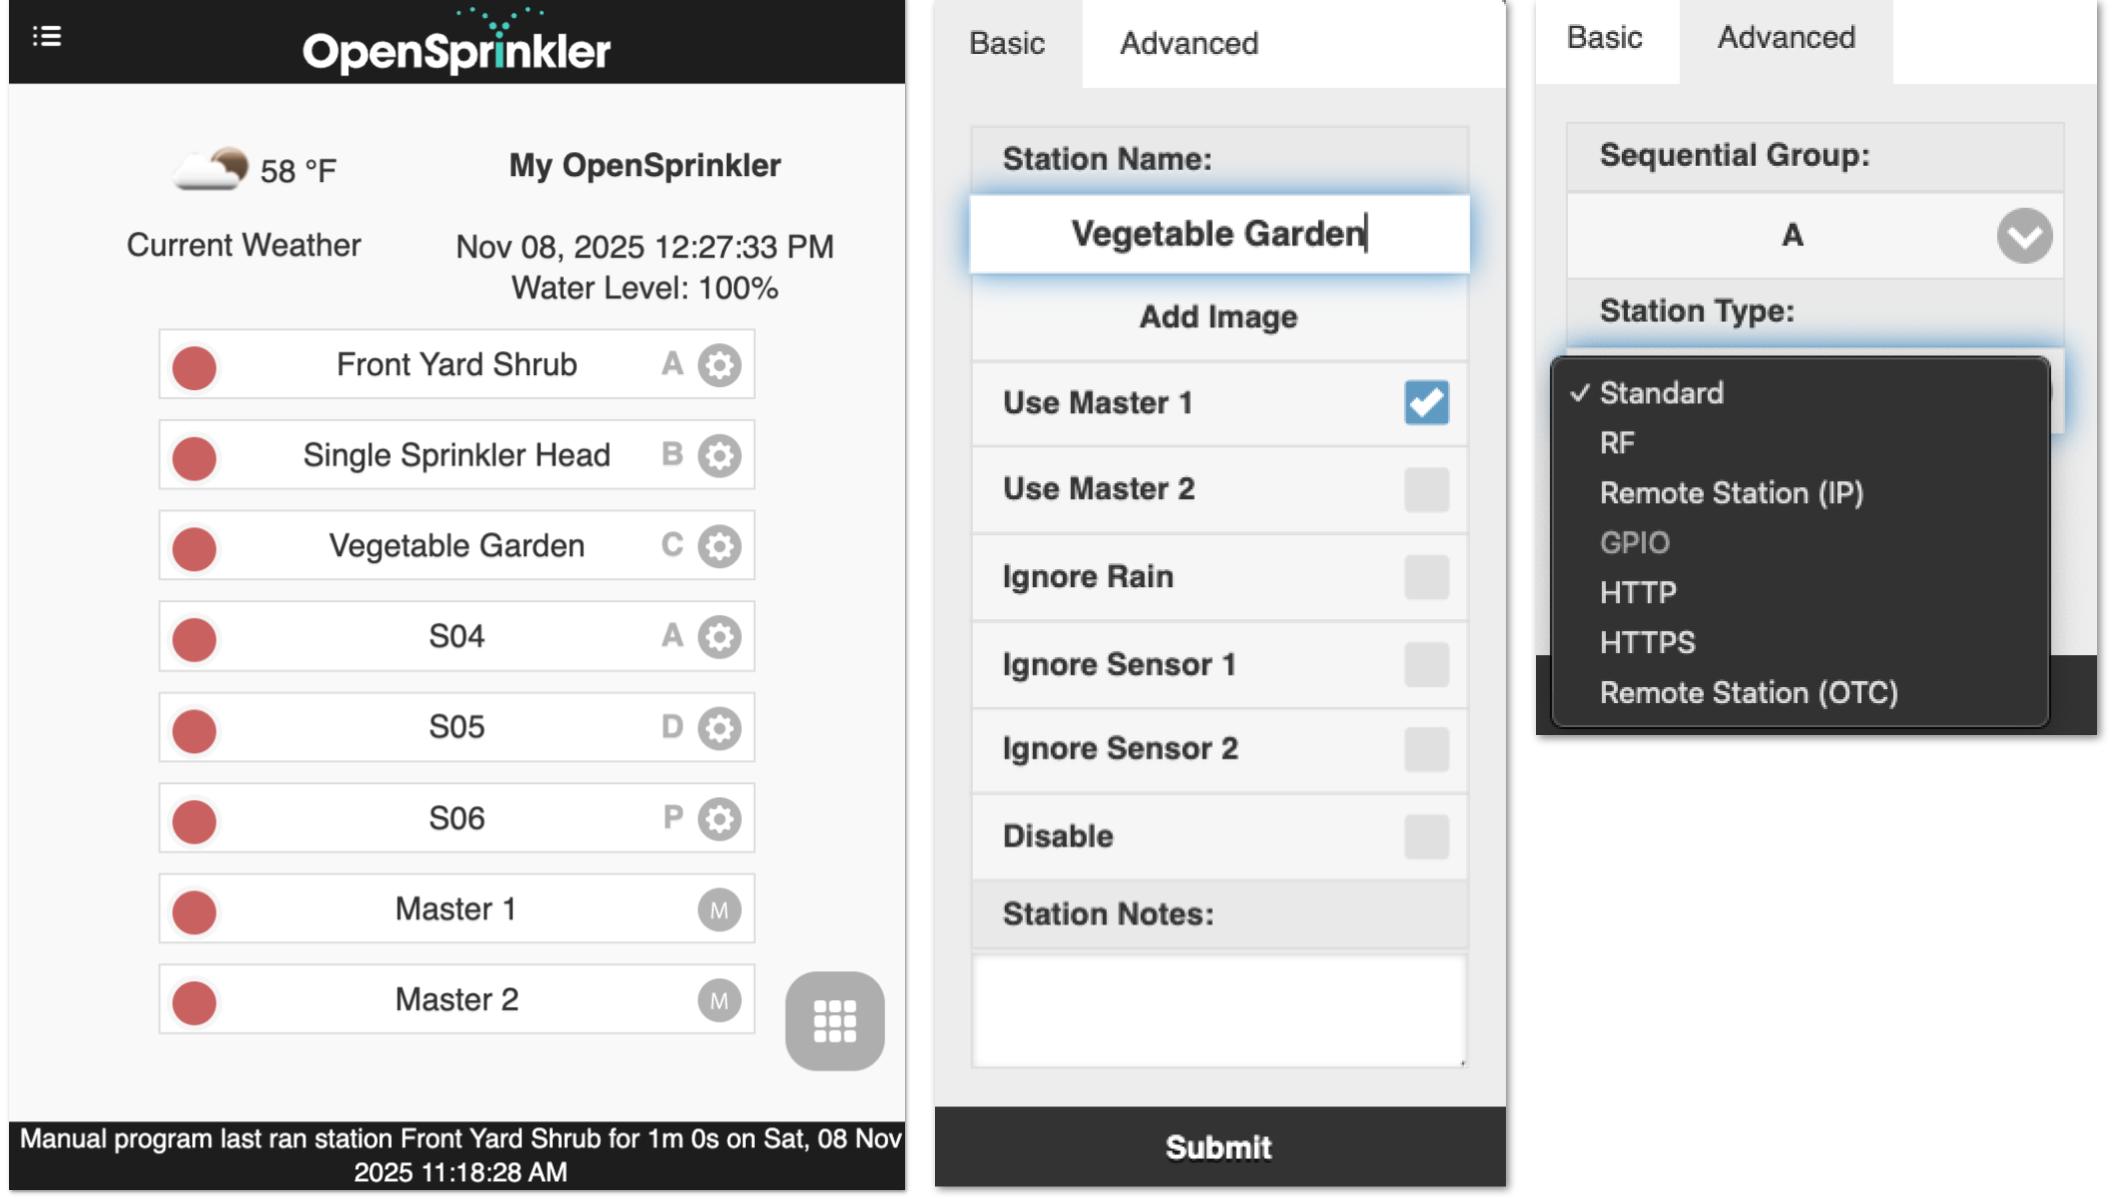Switch to the Basic tab
Viewport: 2113px width, 1199px height.
point(1005,42)
